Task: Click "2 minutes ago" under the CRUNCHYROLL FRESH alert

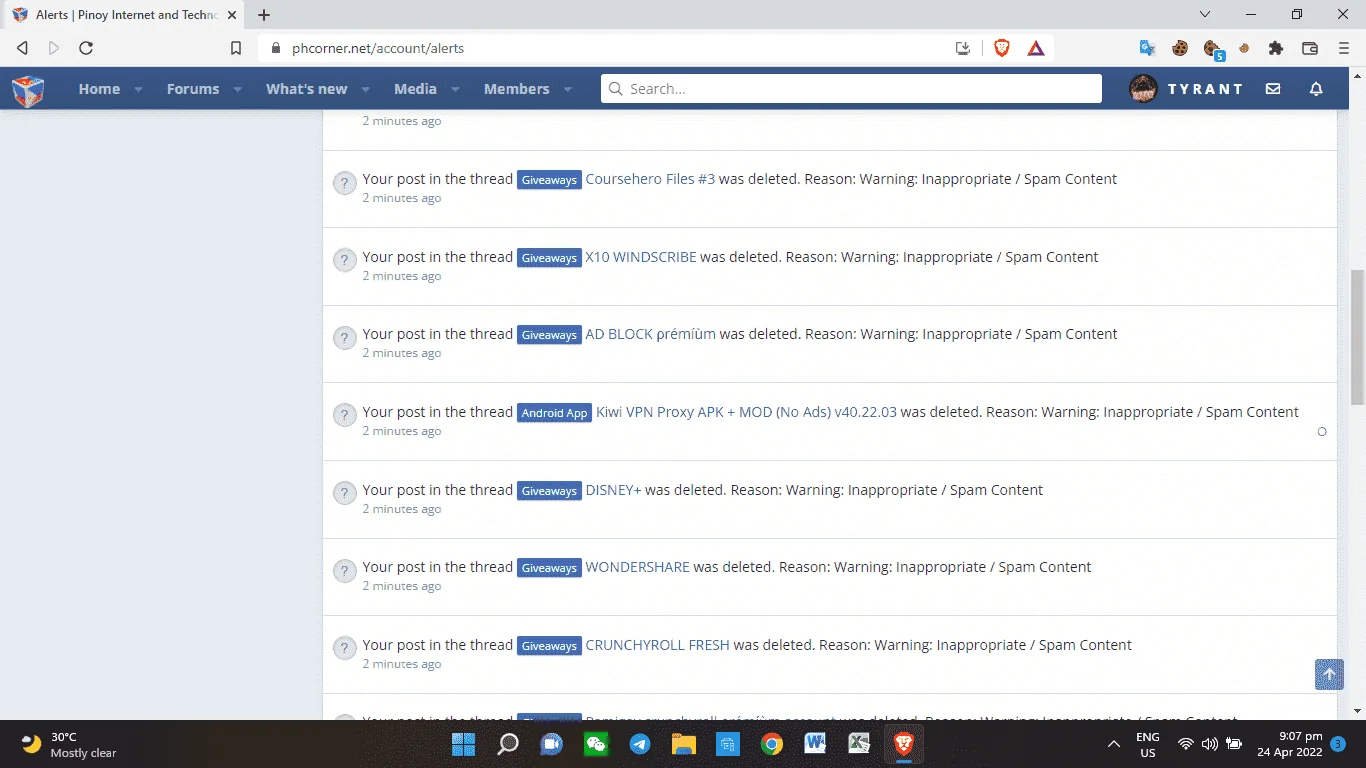Action: tap(401, 664)
